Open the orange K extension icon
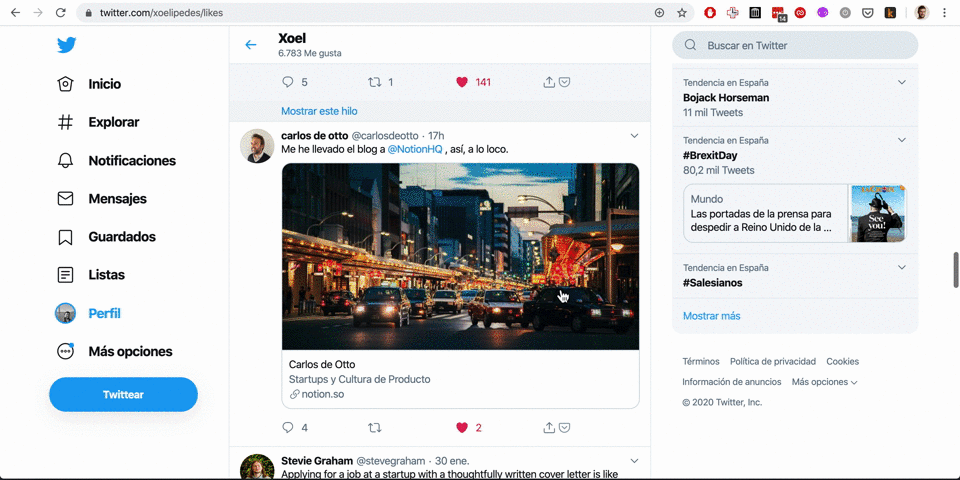The height and width of the screenshot is (480, 960). 890,12
